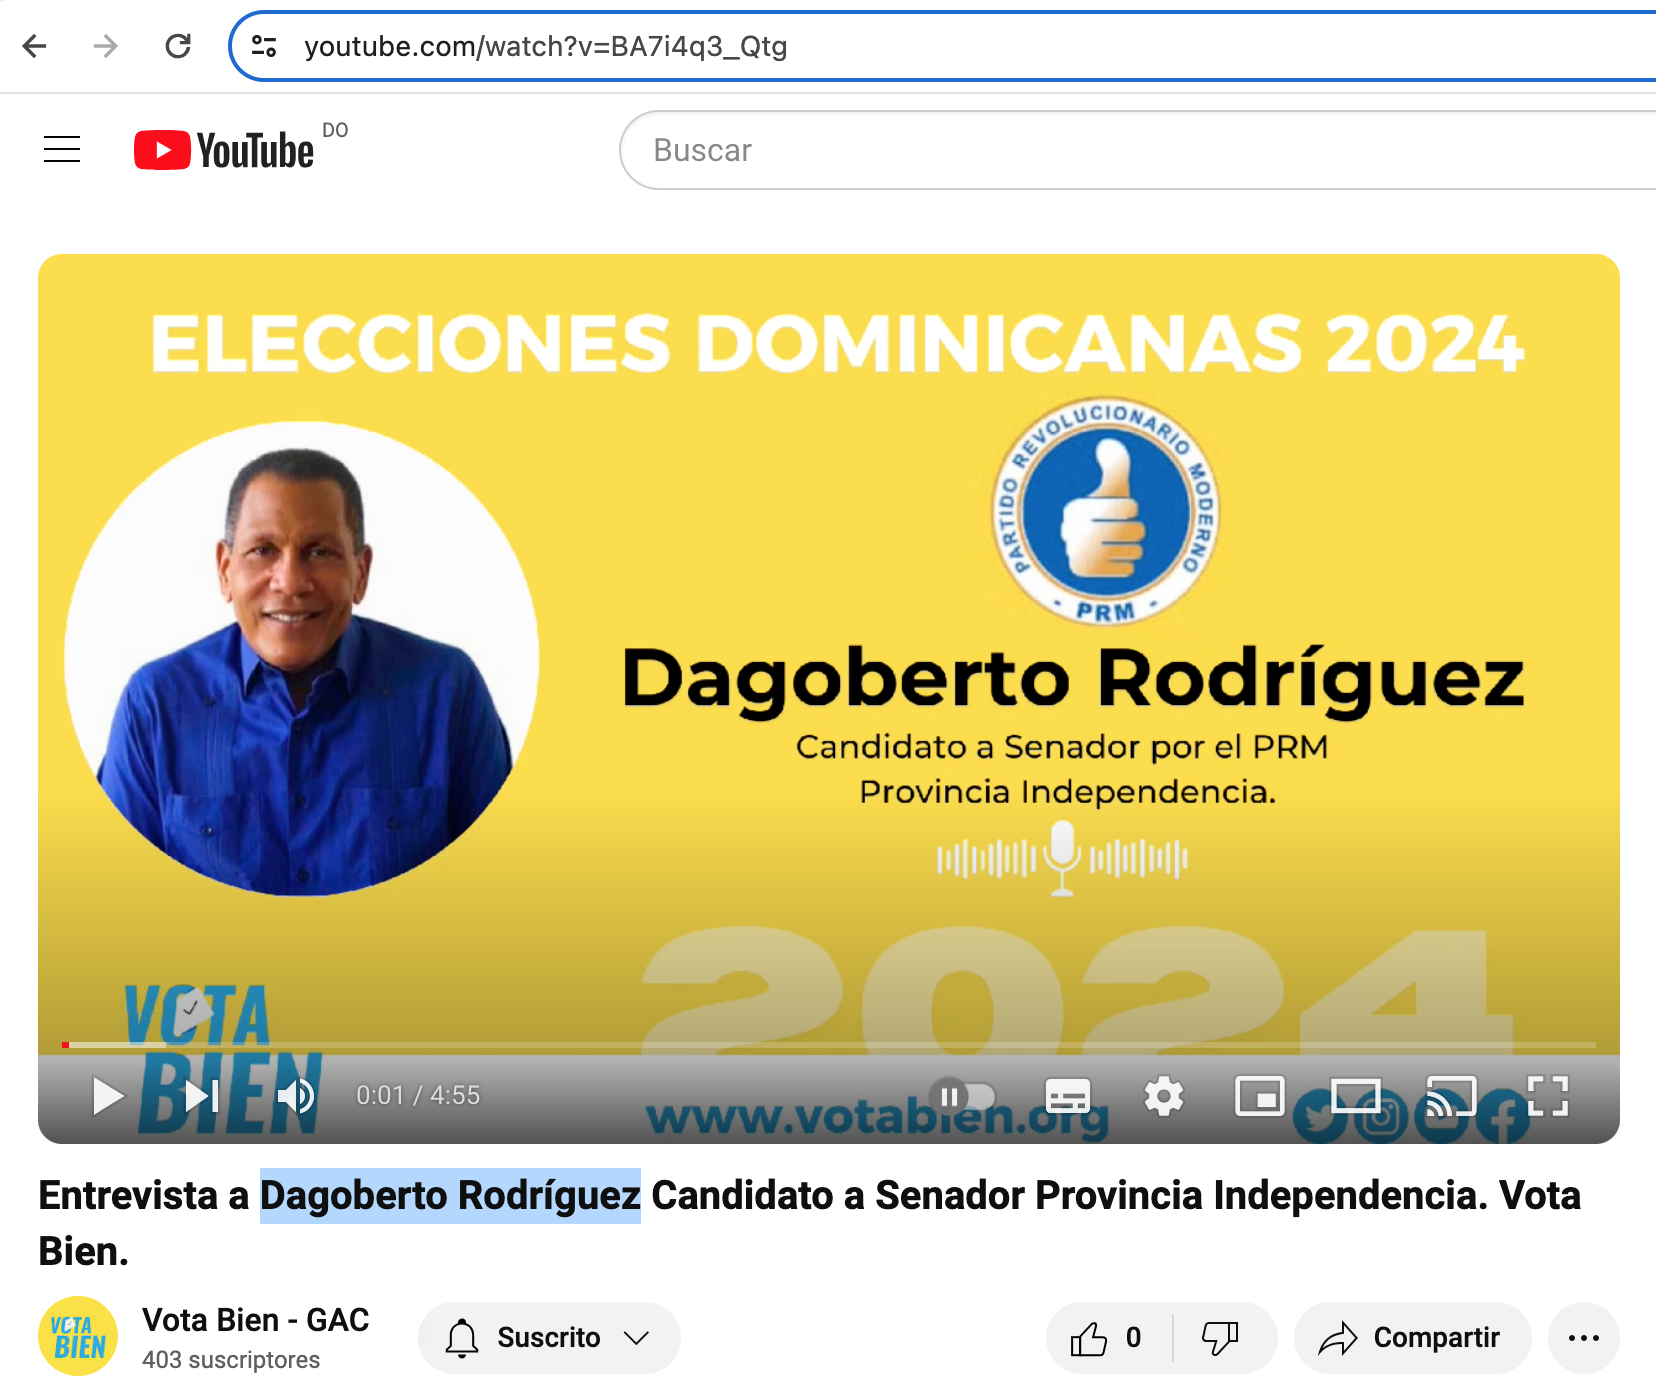Open the Vota Bien - GAC channel avatar
The image size is (1656, 1396).
click(x=78, y=1337)
